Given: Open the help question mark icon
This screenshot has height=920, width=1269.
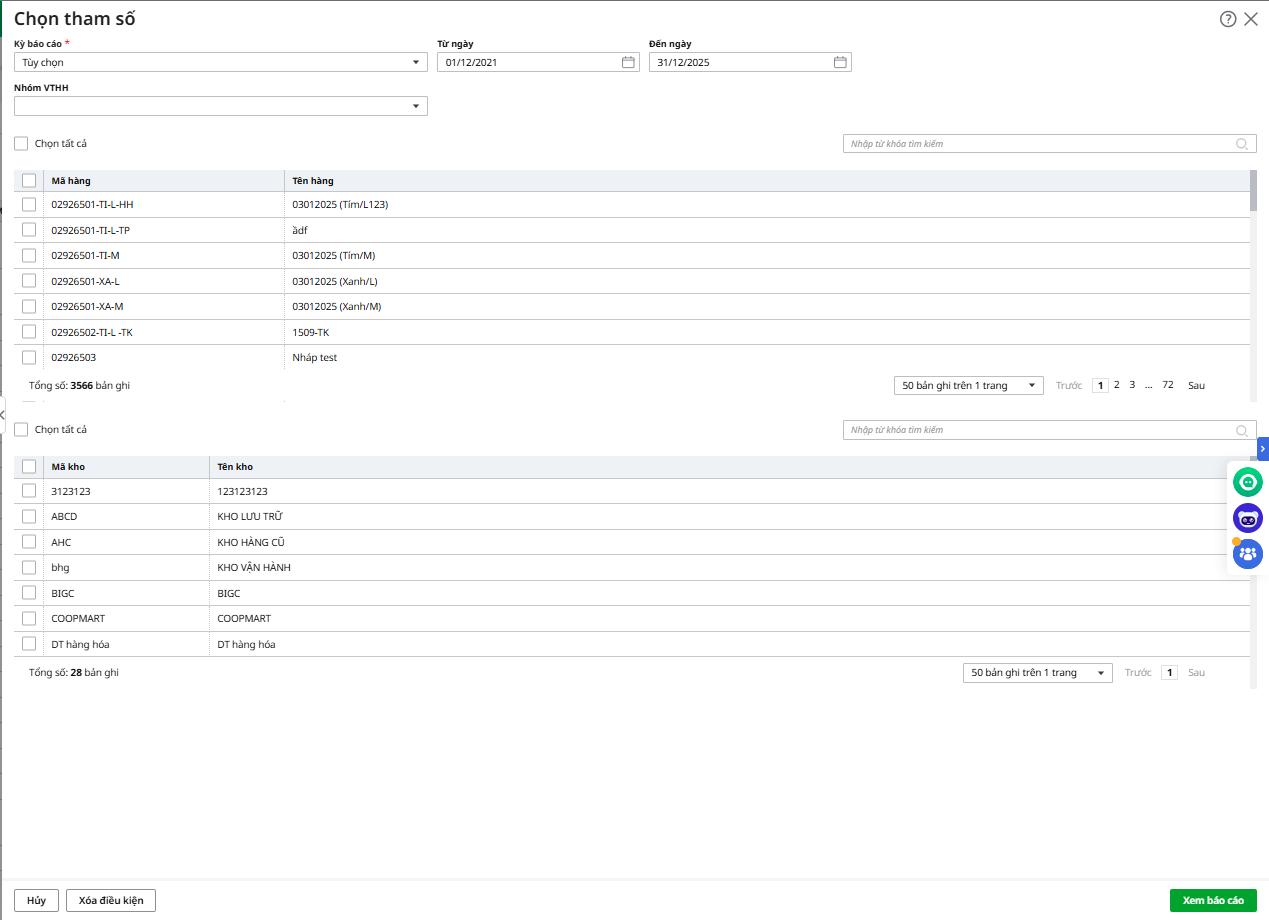Looking at the screenshot, I should tap(1228, 19).
